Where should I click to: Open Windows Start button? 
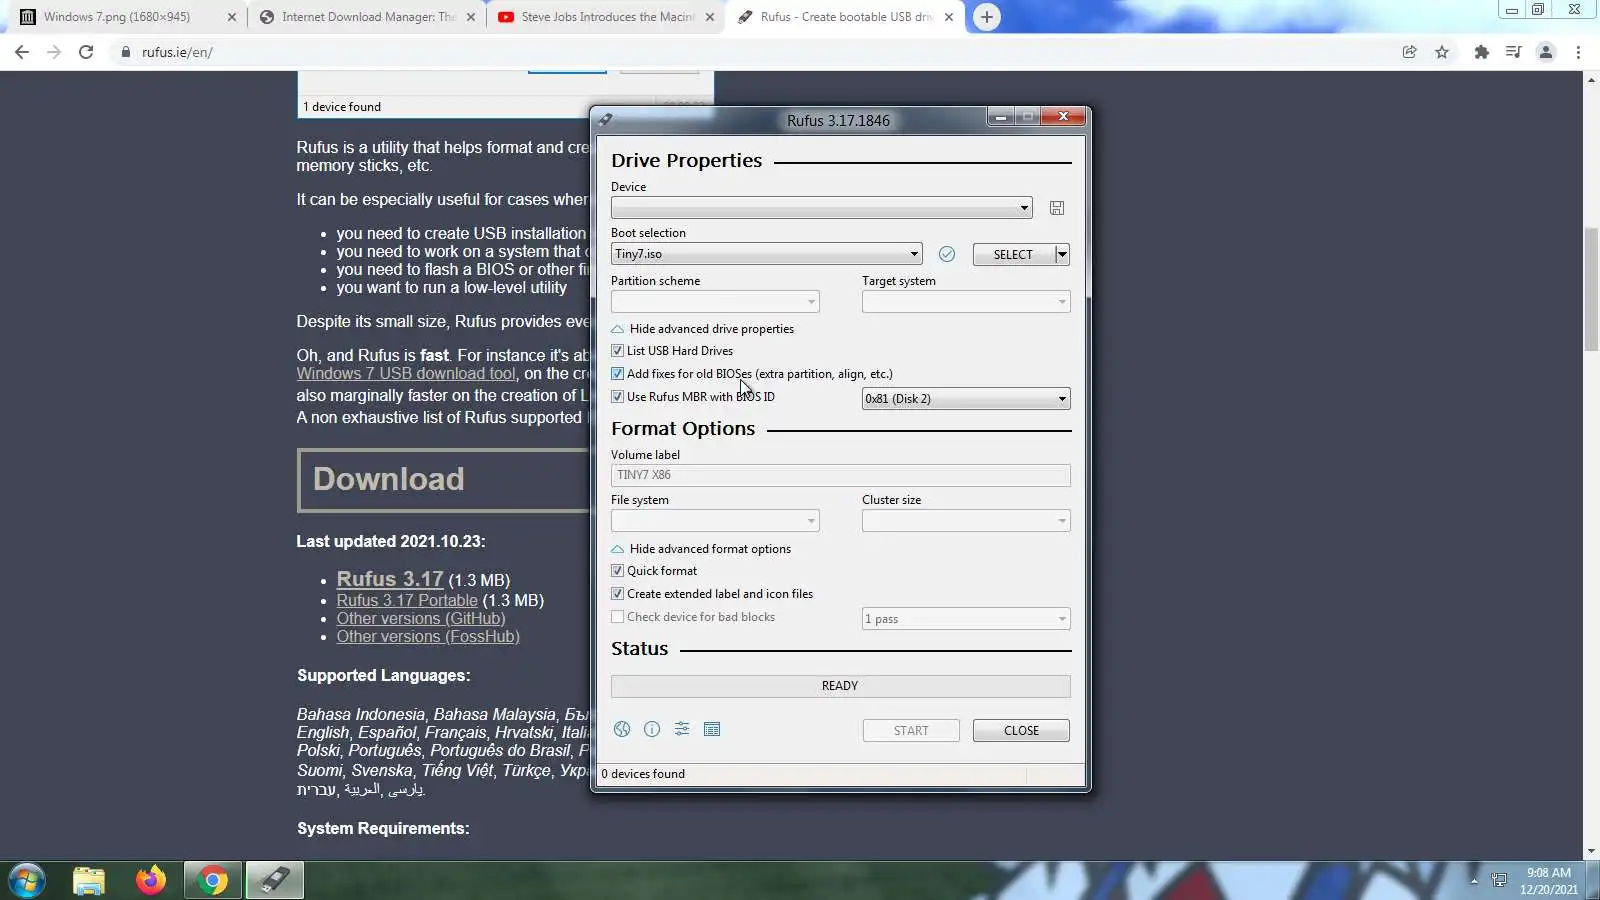point(27,881)
